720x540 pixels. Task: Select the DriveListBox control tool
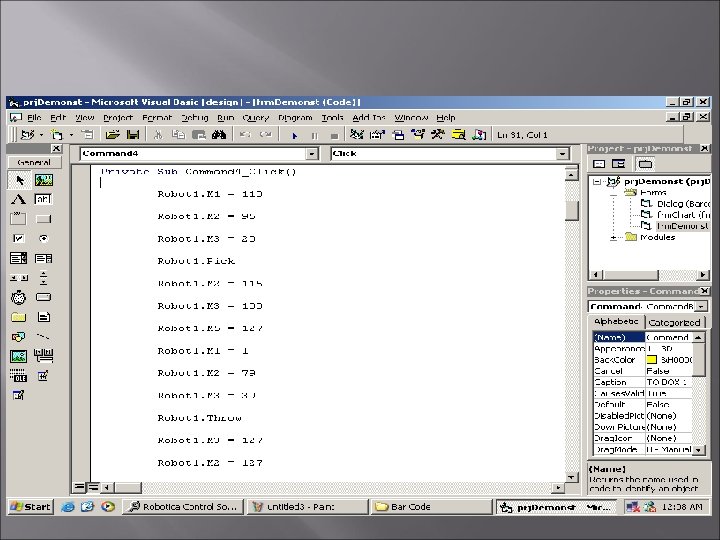pyautogui.click(x=43, y=298)
